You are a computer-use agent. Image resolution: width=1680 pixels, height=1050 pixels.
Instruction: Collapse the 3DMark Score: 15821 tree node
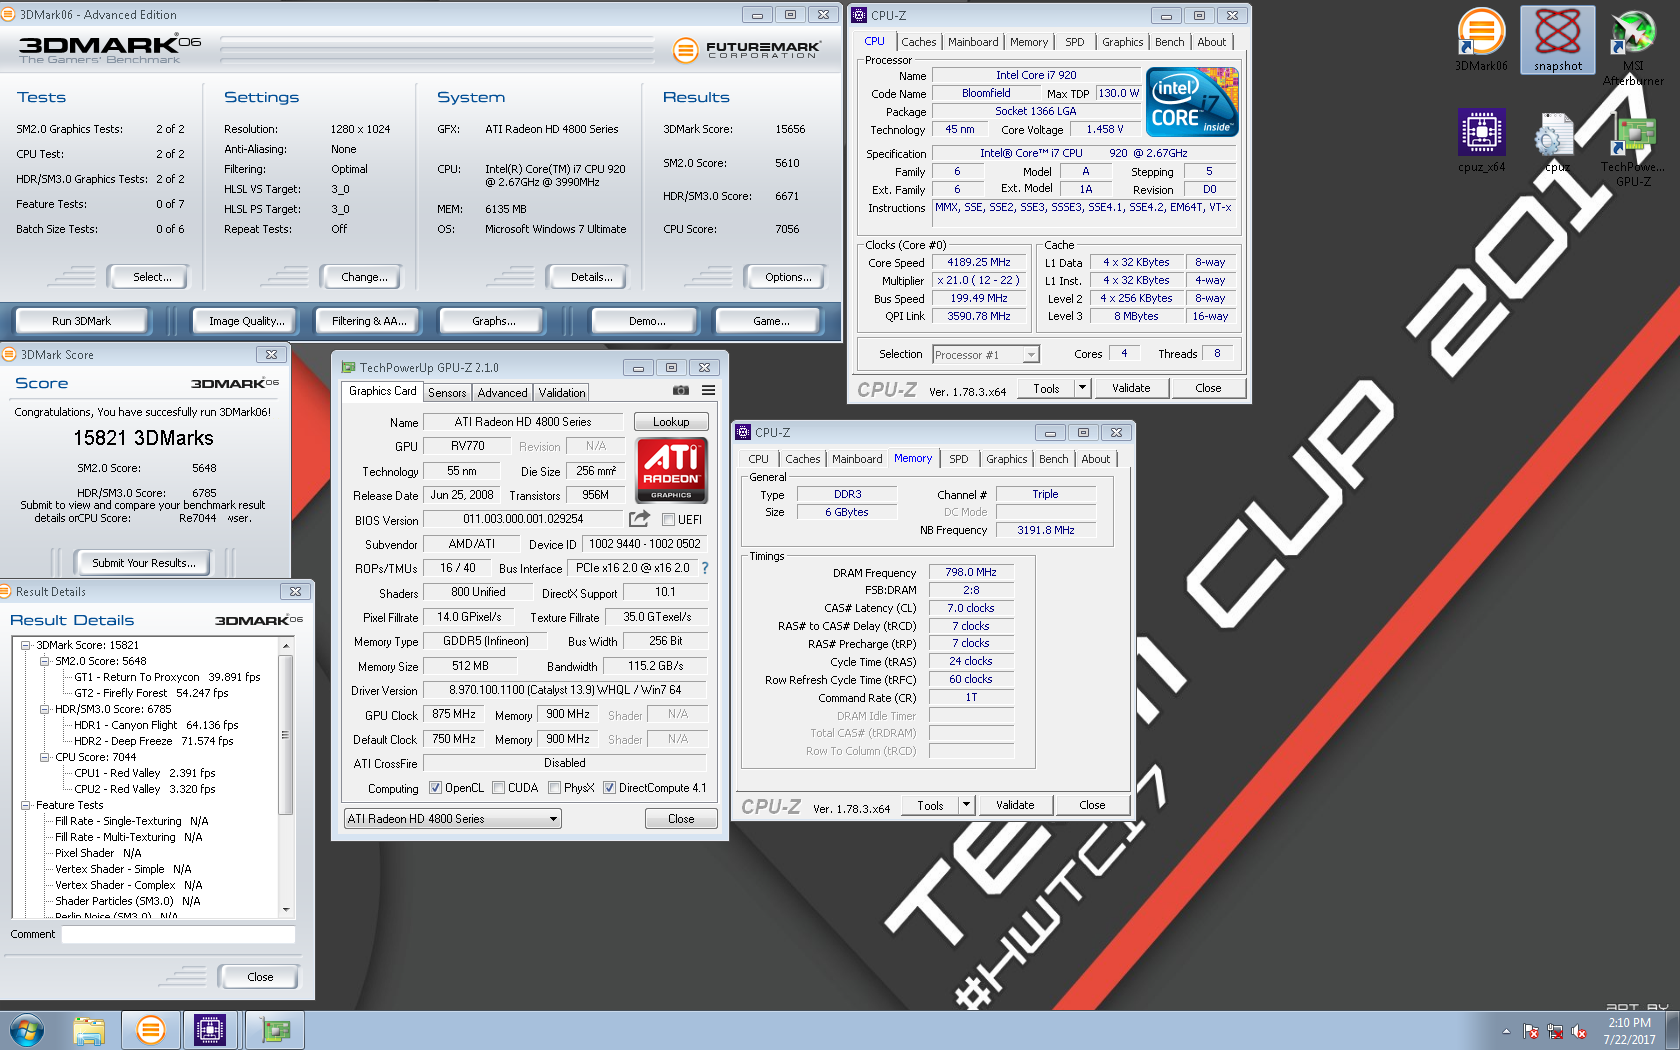(26, 645)
